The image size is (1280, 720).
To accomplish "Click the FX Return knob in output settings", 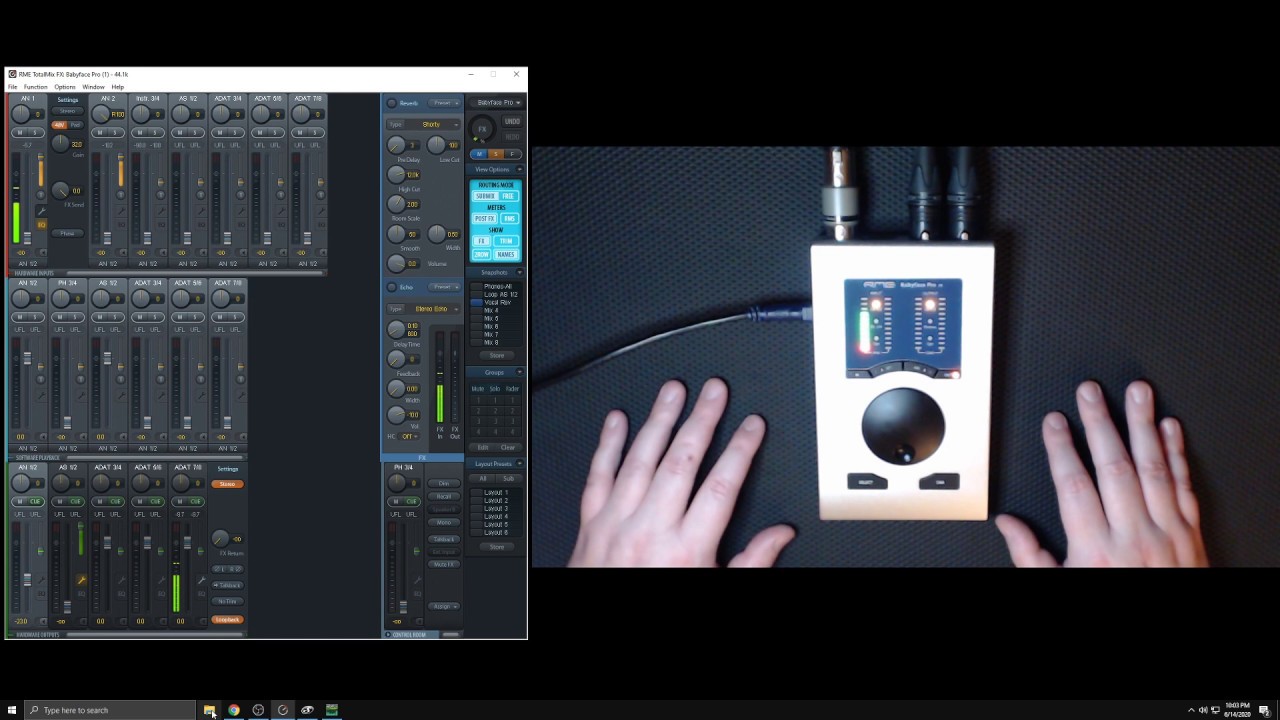I will (x=221, y=539).
